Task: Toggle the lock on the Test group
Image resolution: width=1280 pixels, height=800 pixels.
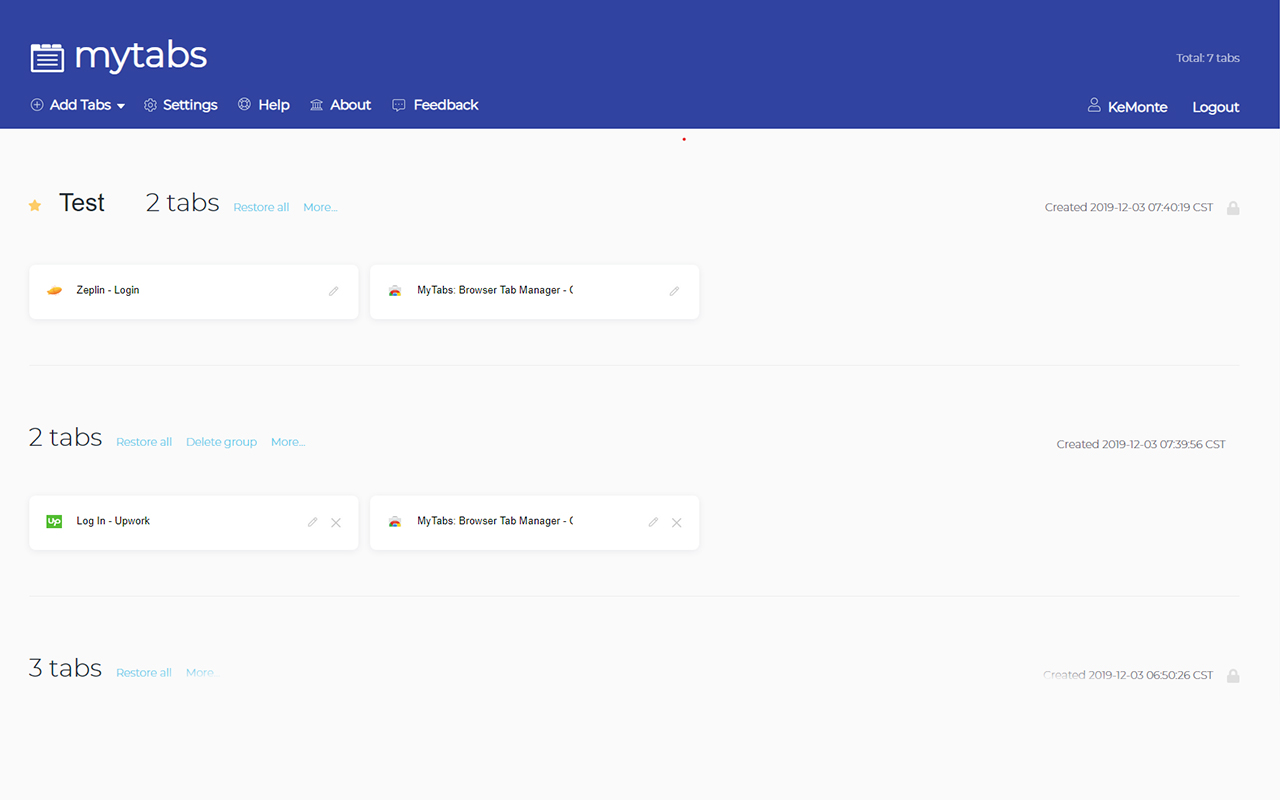Action: (x=1233, y=208)
